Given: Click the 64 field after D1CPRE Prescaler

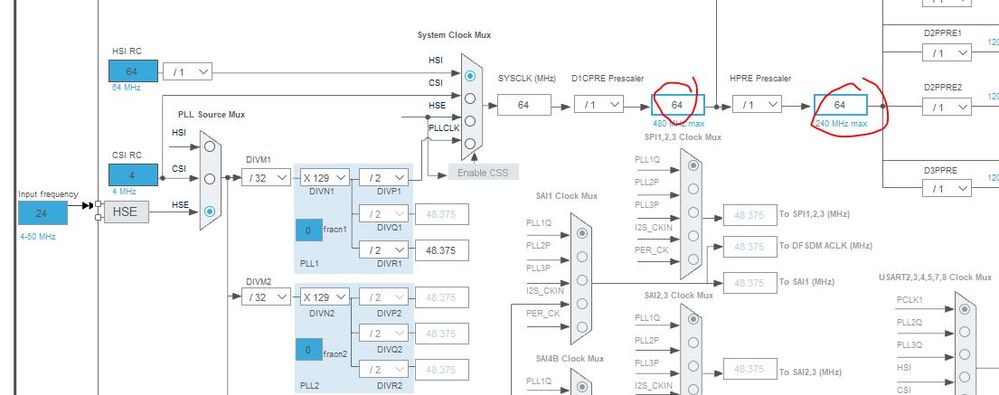Looking at the screenshot, I should point(678,104).
